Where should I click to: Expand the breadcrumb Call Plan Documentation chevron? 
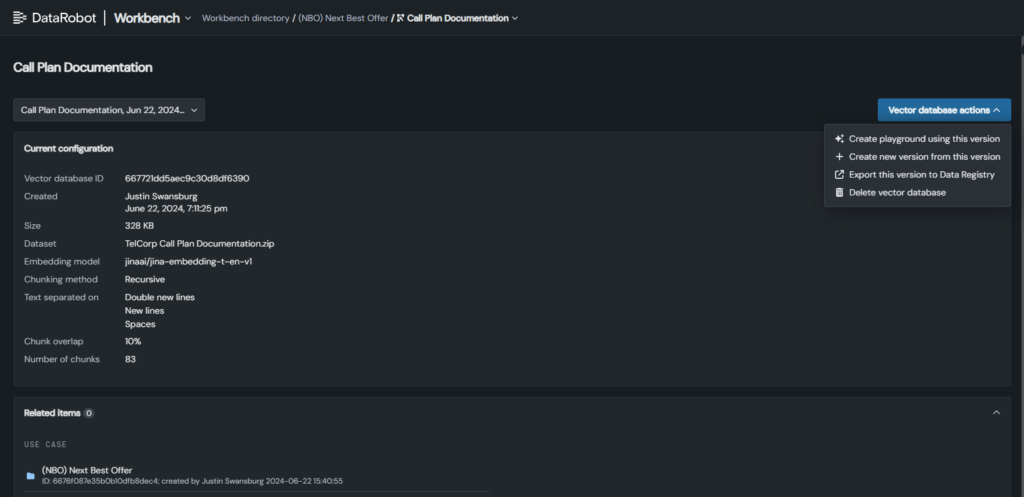515,18
